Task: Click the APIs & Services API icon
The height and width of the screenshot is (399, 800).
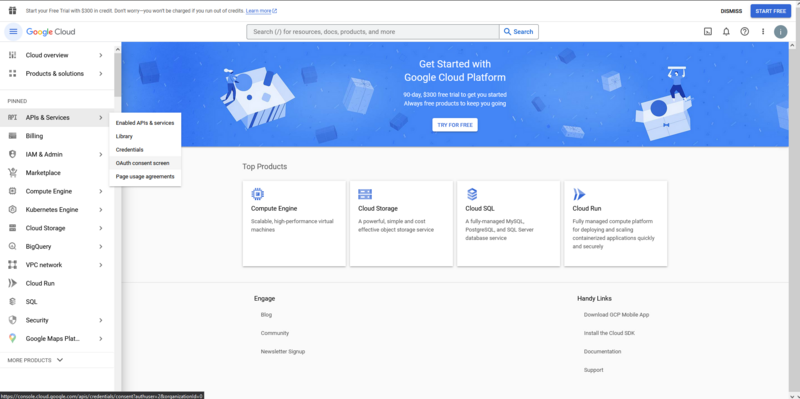Action: coord(13,117)
